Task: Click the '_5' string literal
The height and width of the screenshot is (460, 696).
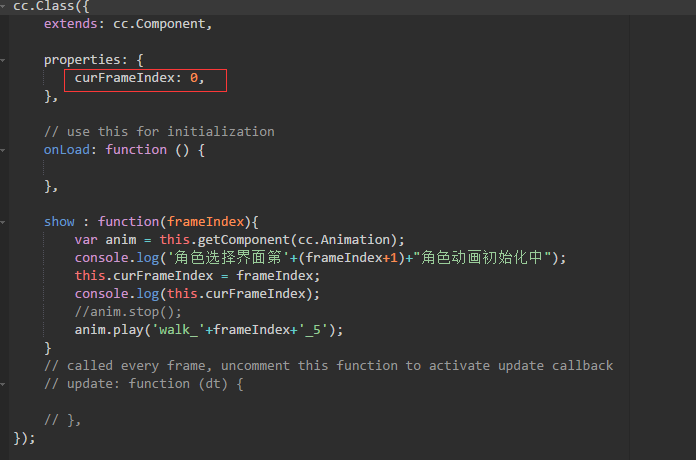Action: (312, 330)
